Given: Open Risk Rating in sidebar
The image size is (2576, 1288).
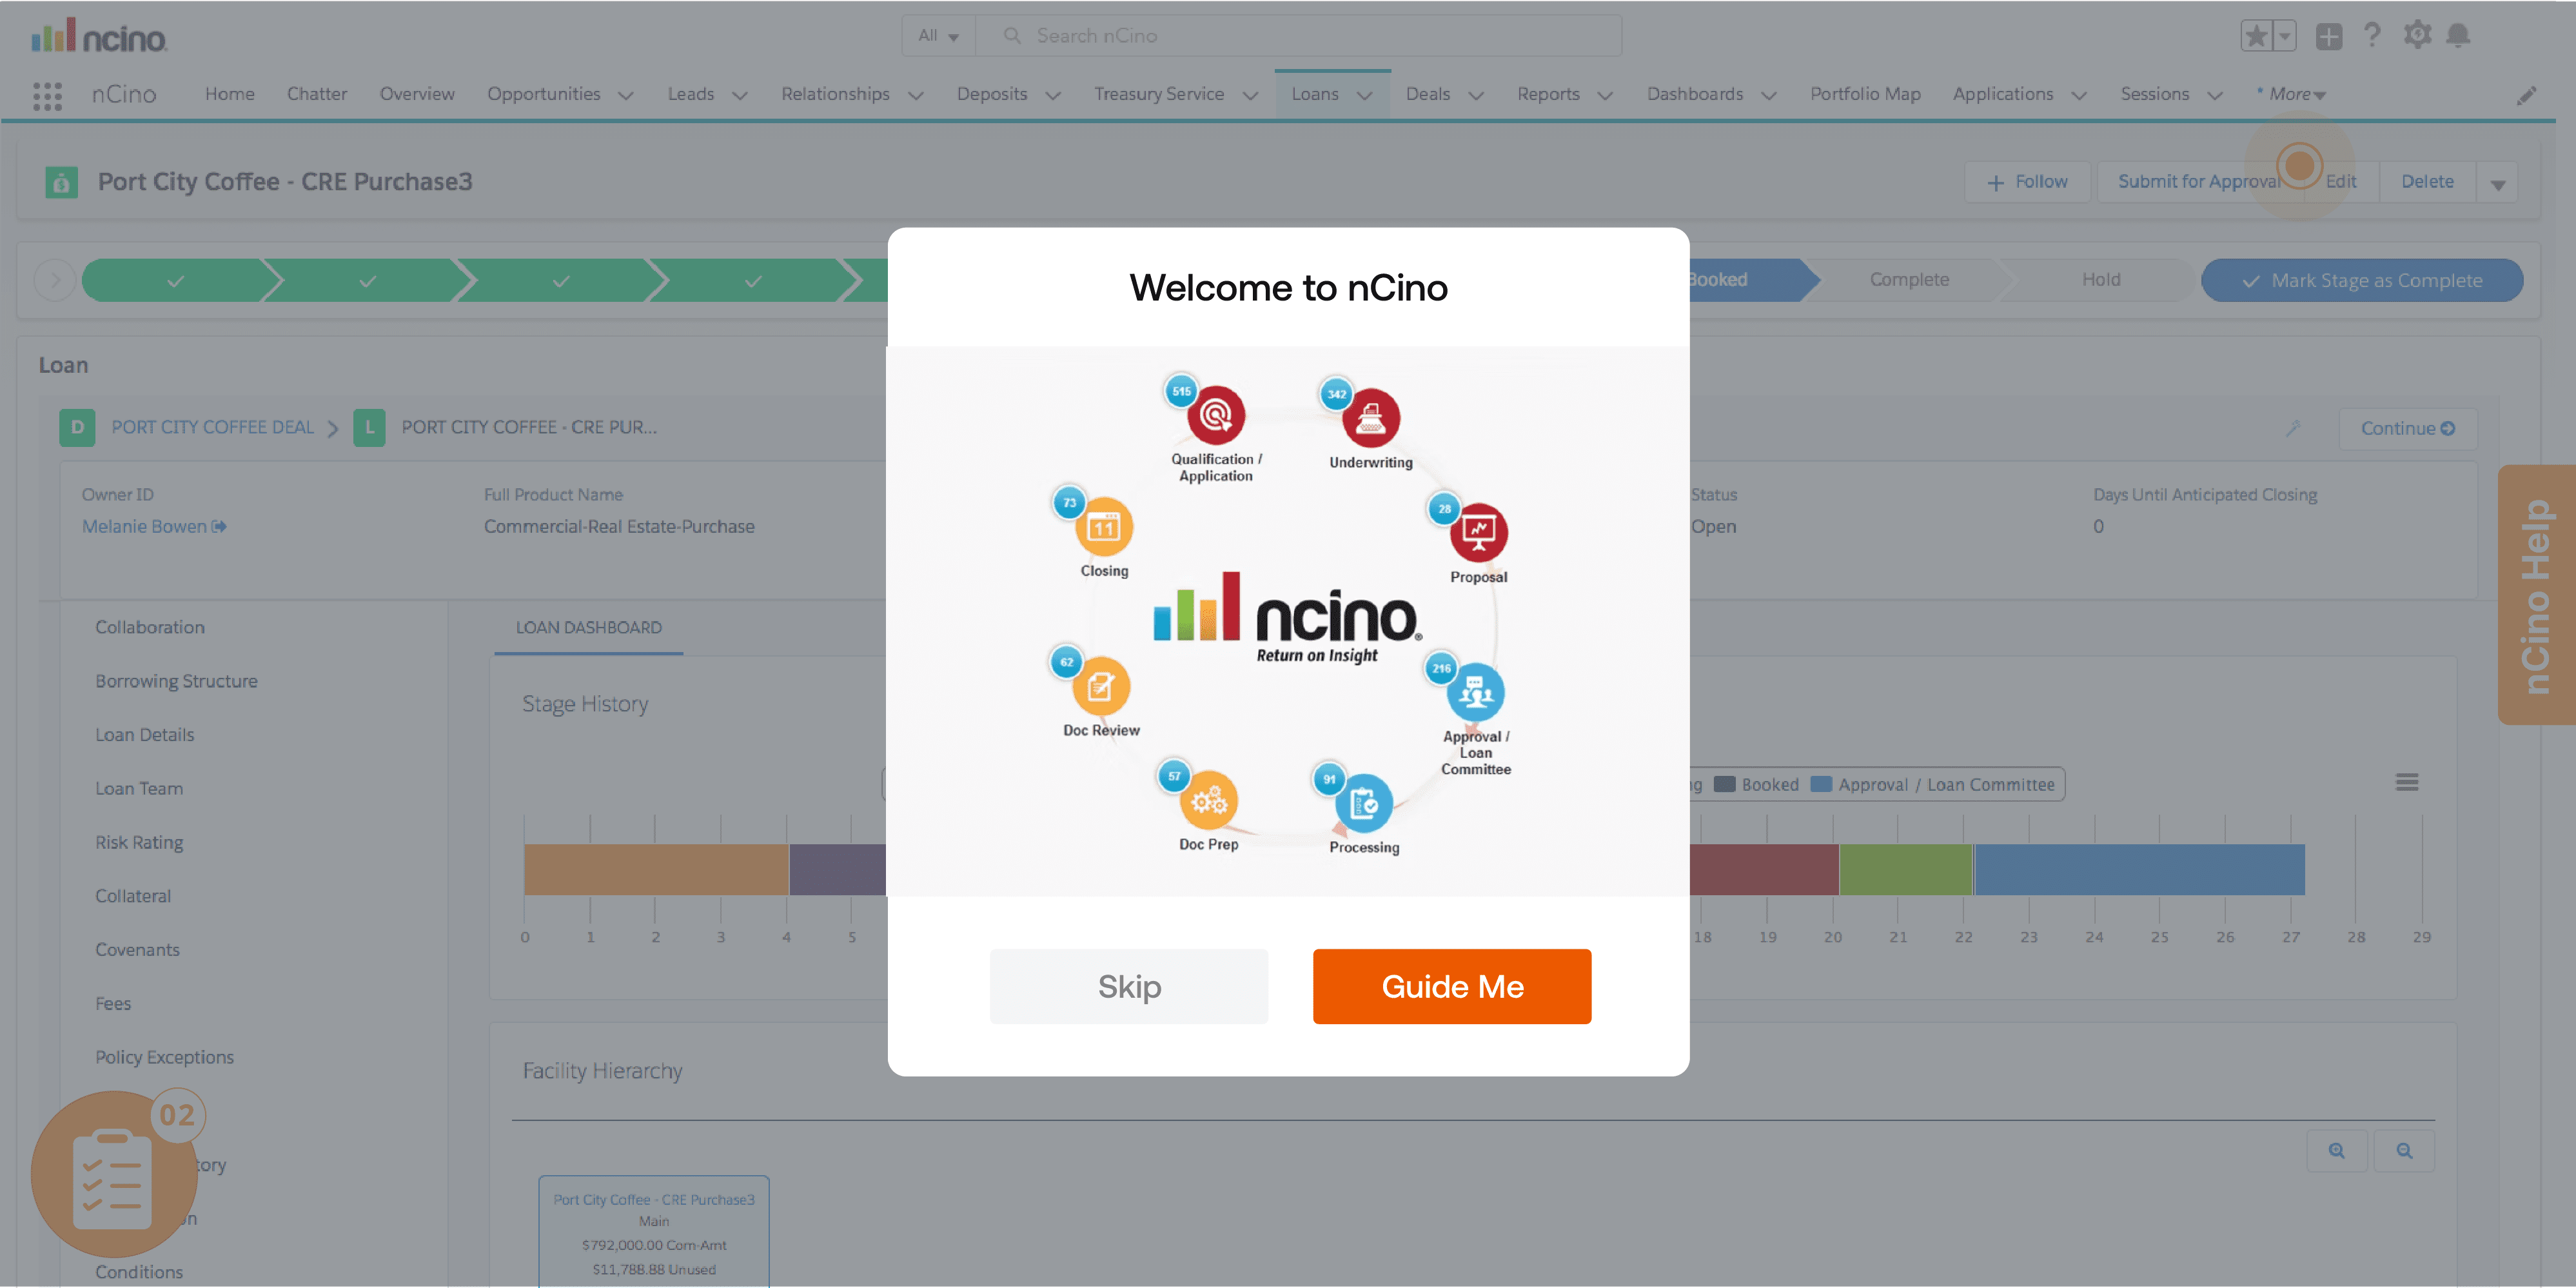Looking at the screenshot, I should pos(139,843).
